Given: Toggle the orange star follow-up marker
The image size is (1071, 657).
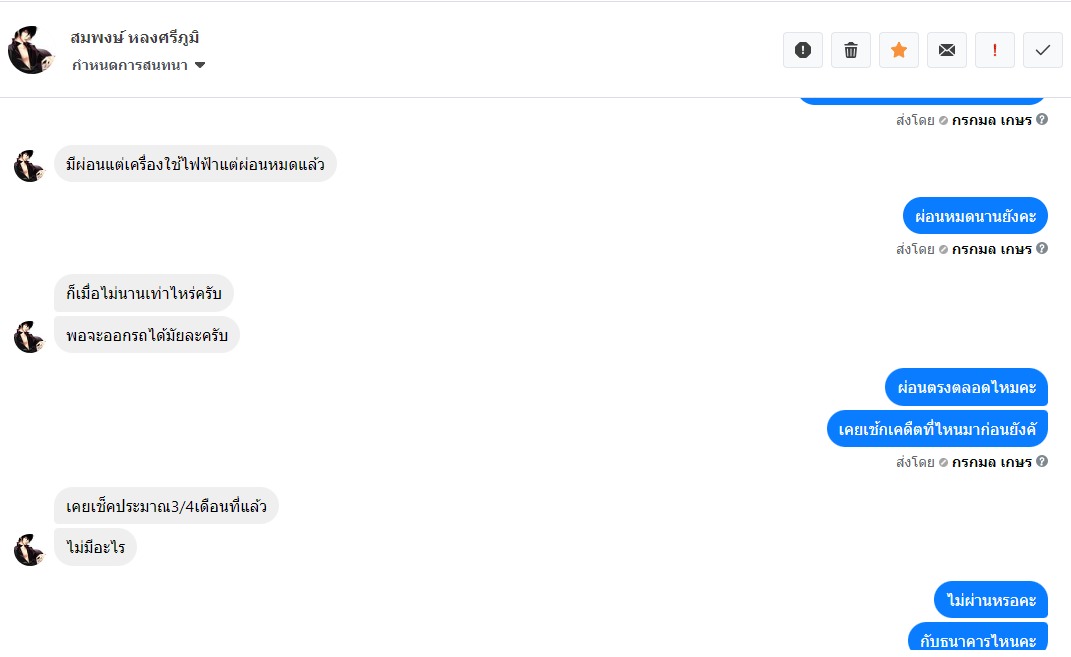Looking at the screenshot, I should (898, 50).
